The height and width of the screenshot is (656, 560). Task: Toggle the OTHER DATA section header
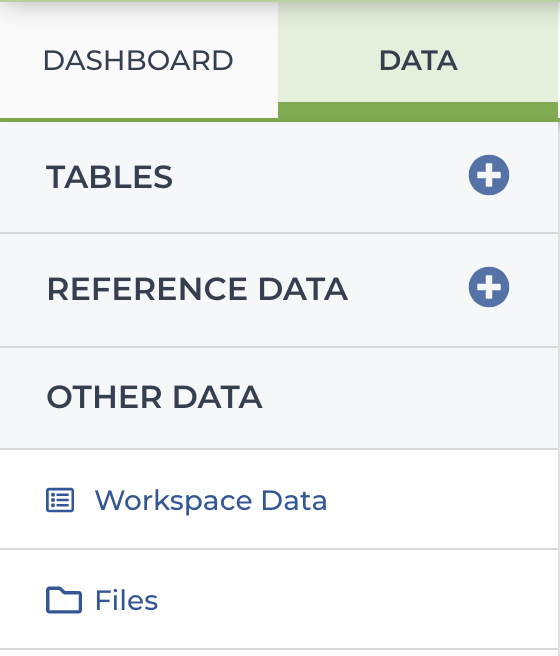pos(279,398)
